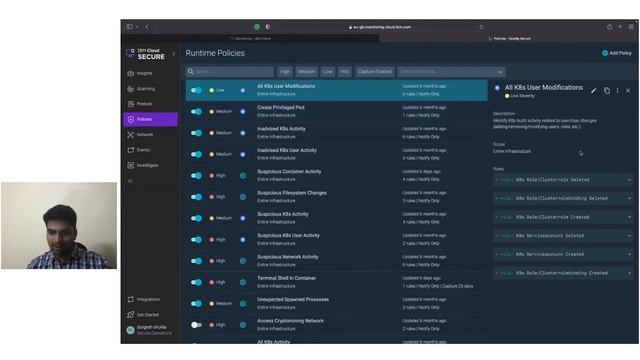The image size is (640, 360).
Task: Click type icon for Terminal Shell in Container
Action: click(x=243, y=282)
